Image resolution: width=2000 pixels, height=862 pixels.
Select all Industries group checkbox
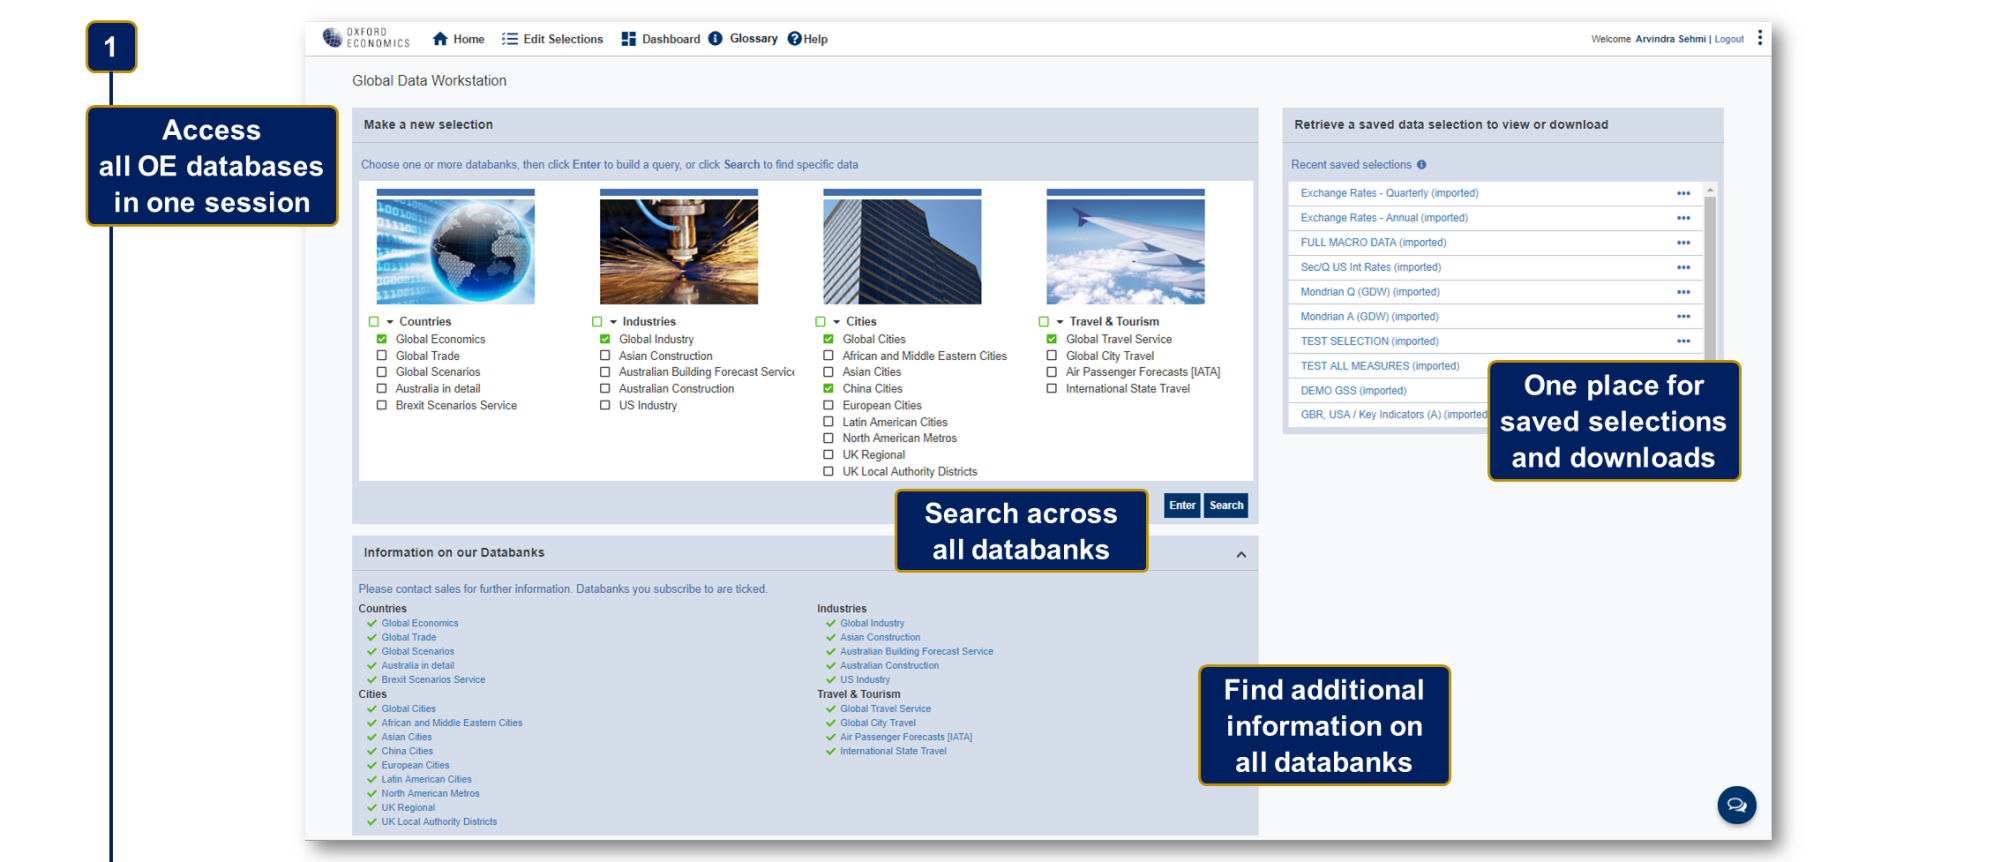(x=597, y=322)
